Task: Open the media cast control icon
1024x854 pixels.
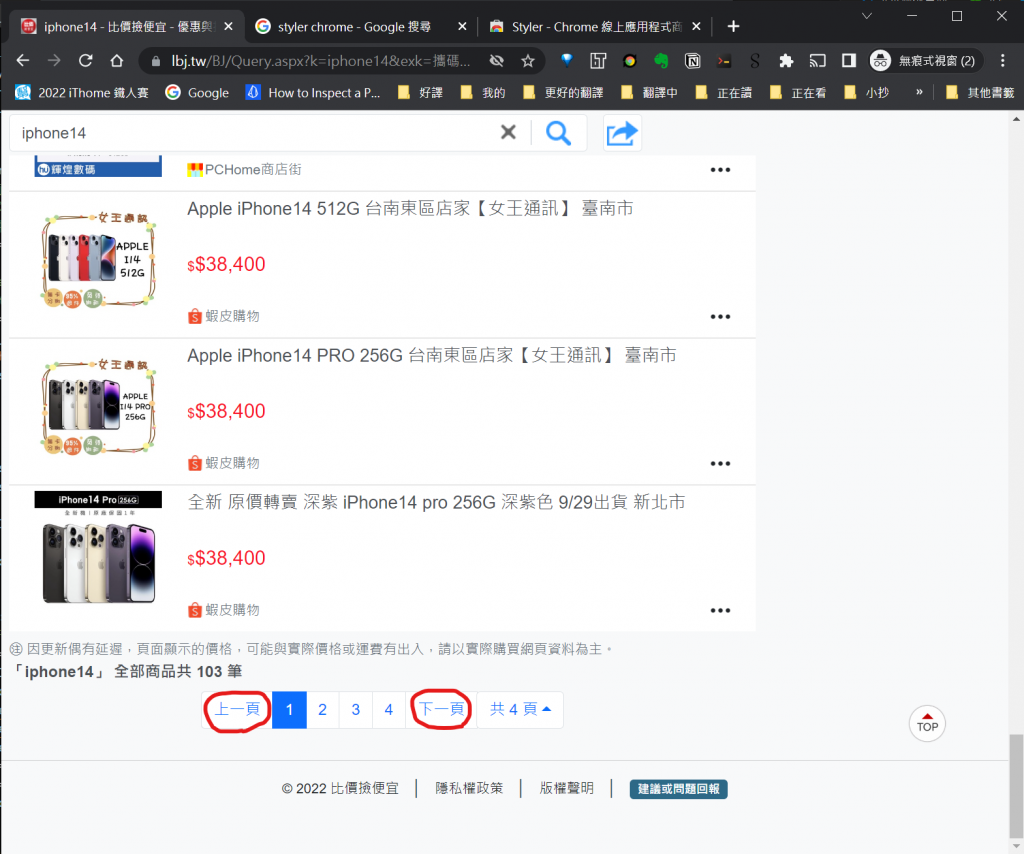Action: tap(818, 61)
